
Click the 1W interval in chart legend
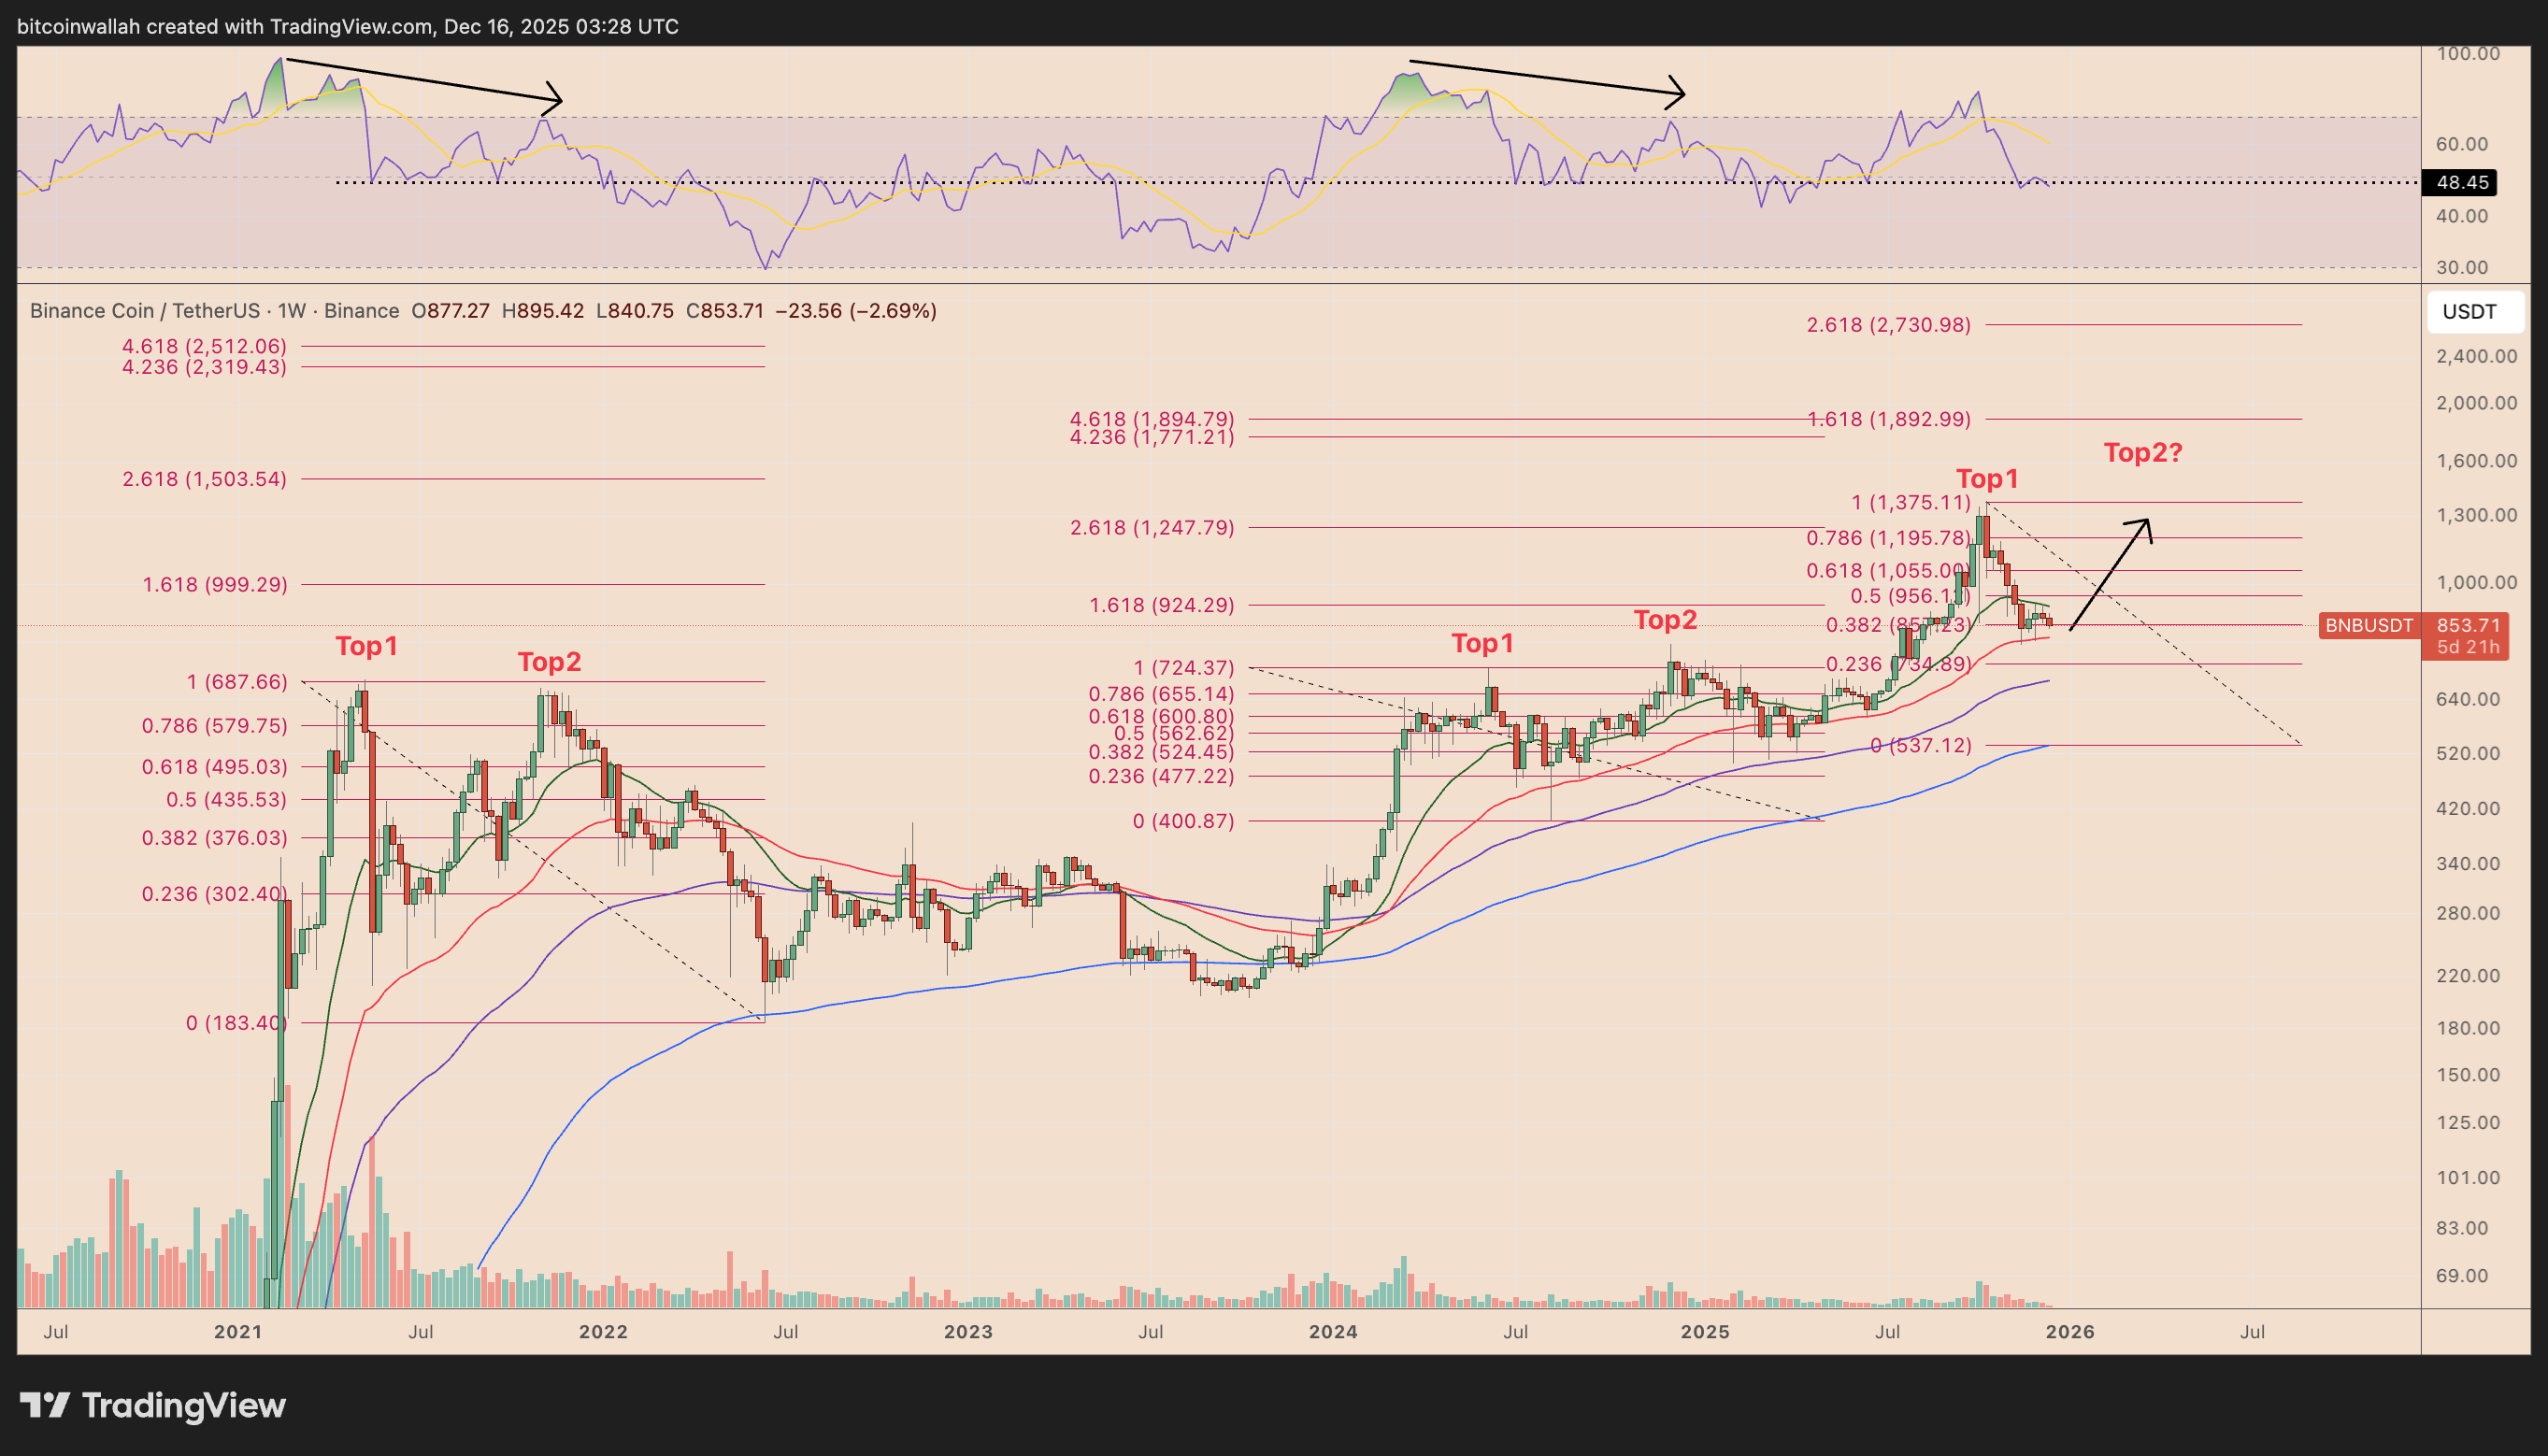click(291, 311)
